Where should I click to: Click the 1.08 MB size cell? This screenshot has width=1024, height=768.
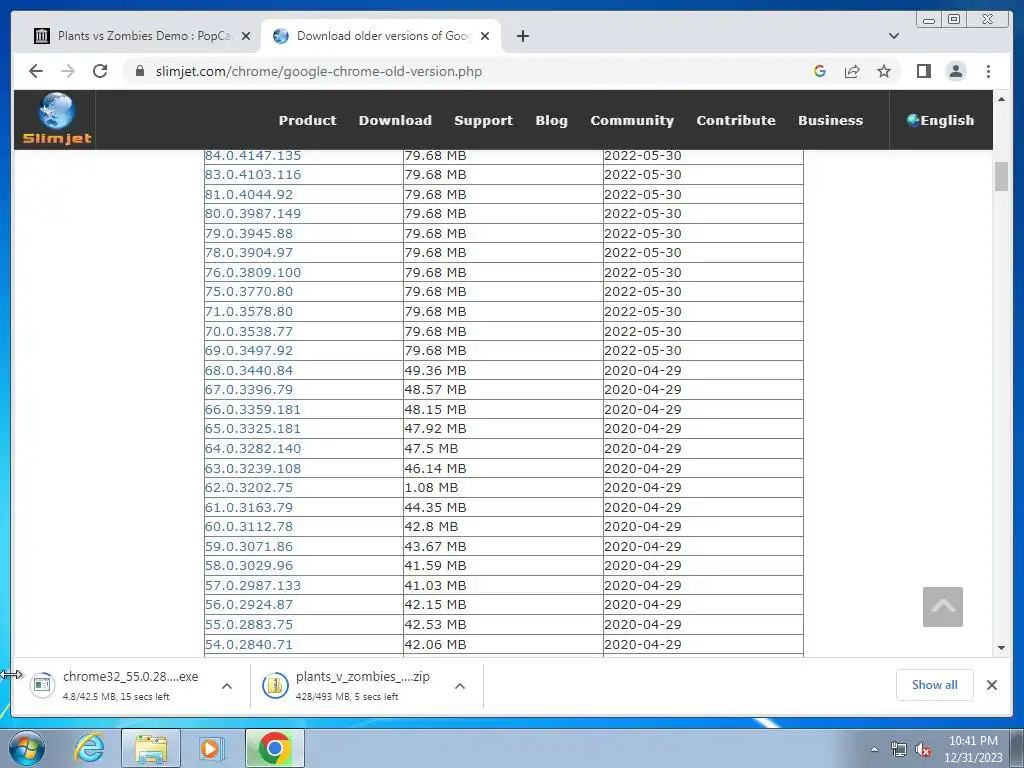(503, 487)
